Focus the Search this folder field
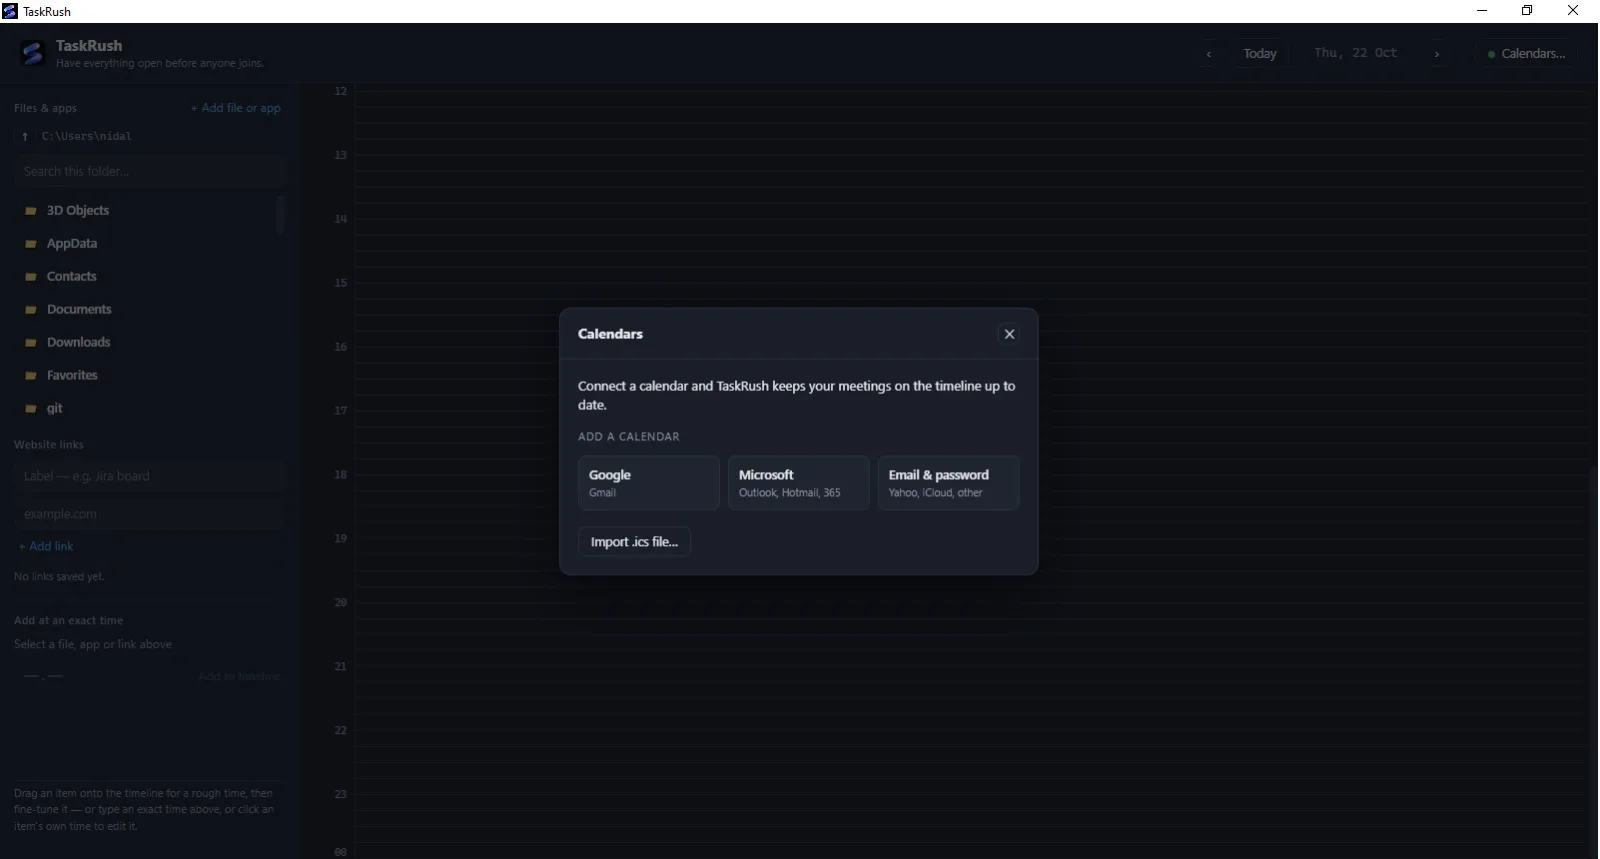The image size is (1600, 859). pyautogui.click(x=149, y=171)
